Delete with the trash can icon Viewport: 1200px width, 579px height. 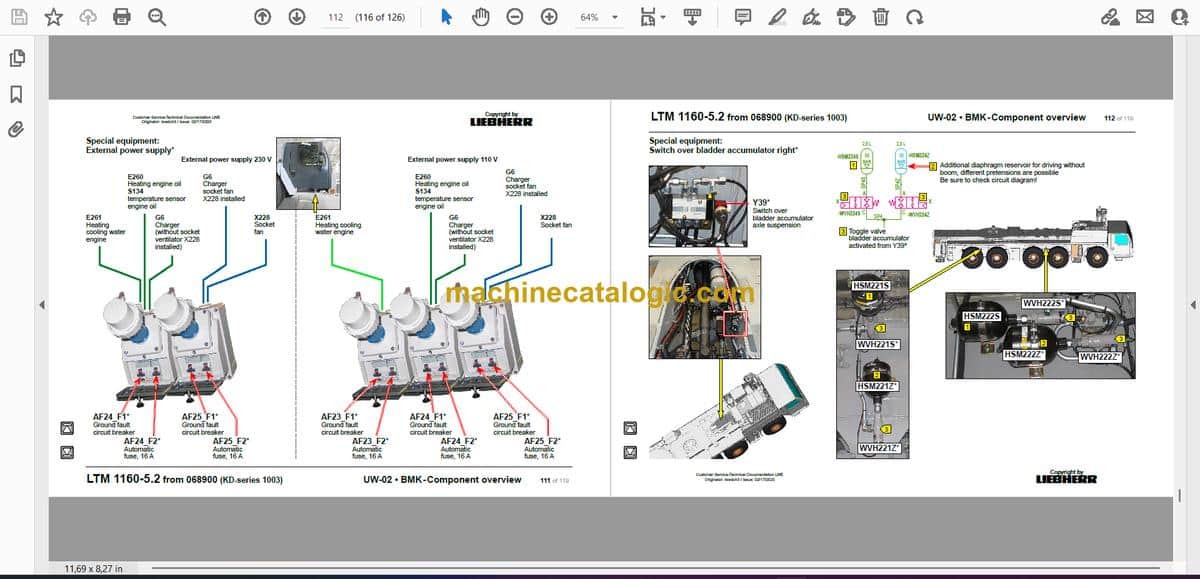tap(880, 17)
